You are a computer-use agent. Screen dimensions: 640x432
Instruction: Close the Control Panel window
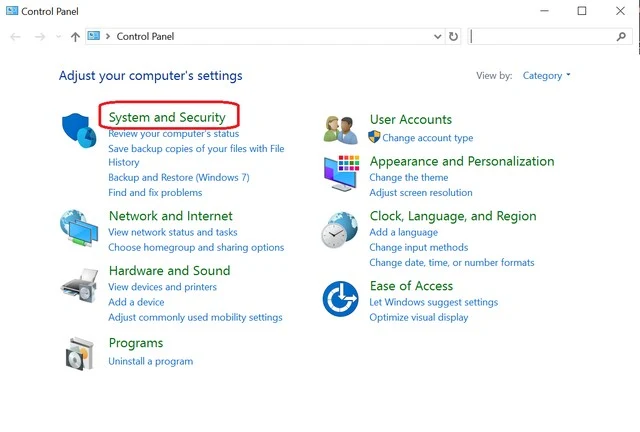pyautogui.click(x=620, y=11)
